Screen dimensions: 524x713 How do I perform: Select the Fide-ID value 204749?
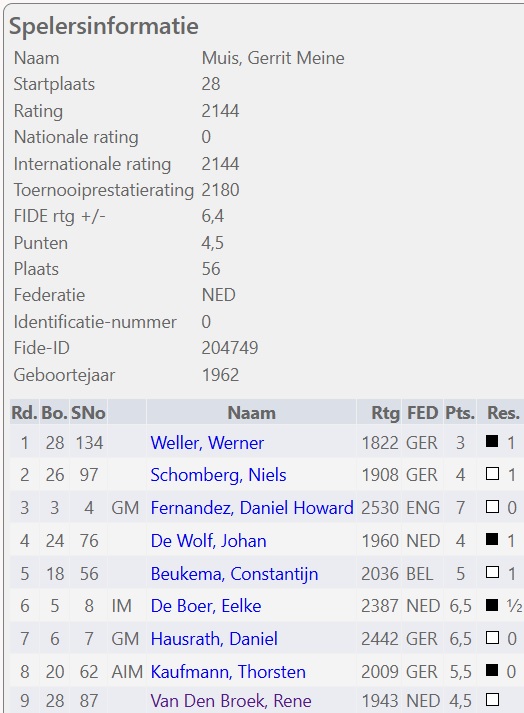tap(230, 348)
